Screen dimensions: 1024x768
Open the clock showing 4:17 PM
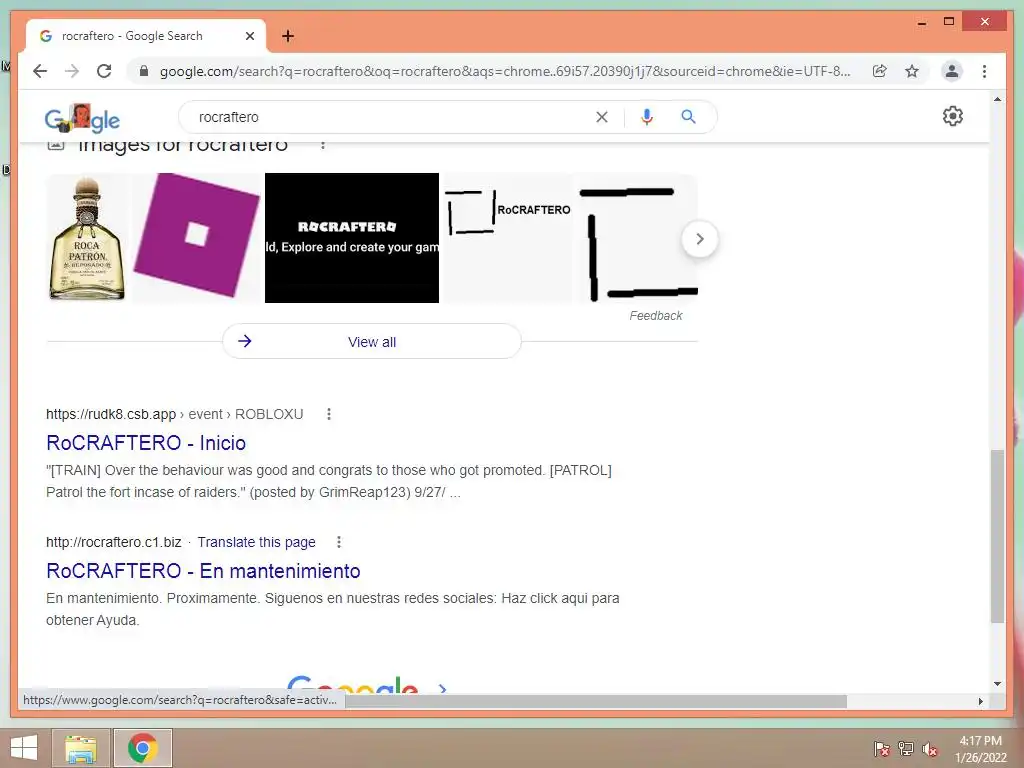click(980, 749)
